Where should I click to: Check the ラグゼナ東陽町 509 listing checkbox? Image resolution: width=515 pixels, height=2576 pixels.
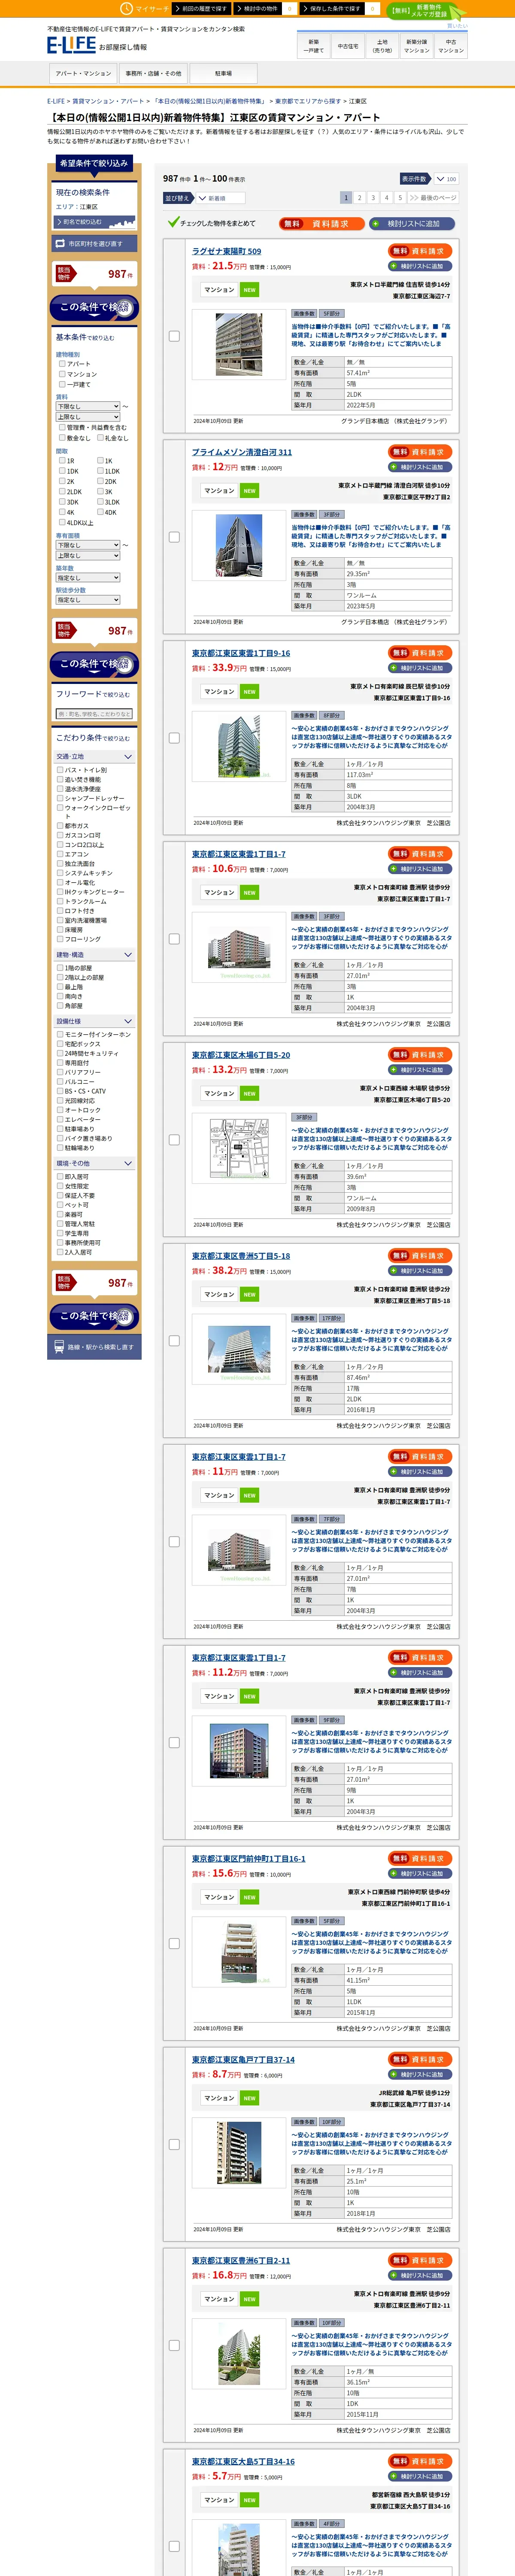point(174,336)
